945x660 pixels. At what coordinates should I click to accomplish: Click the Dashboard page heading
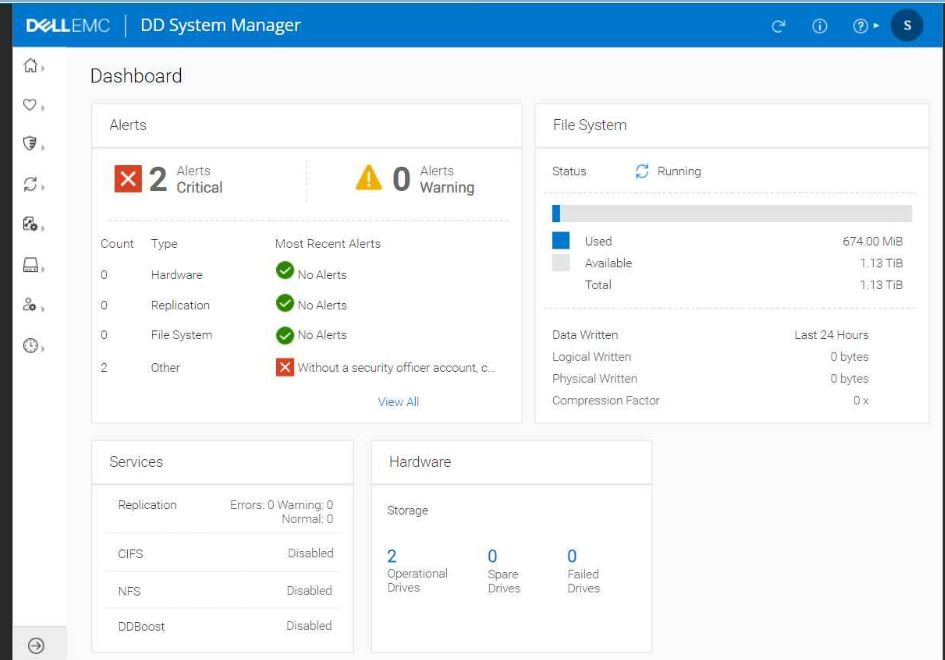coord(136,76)
